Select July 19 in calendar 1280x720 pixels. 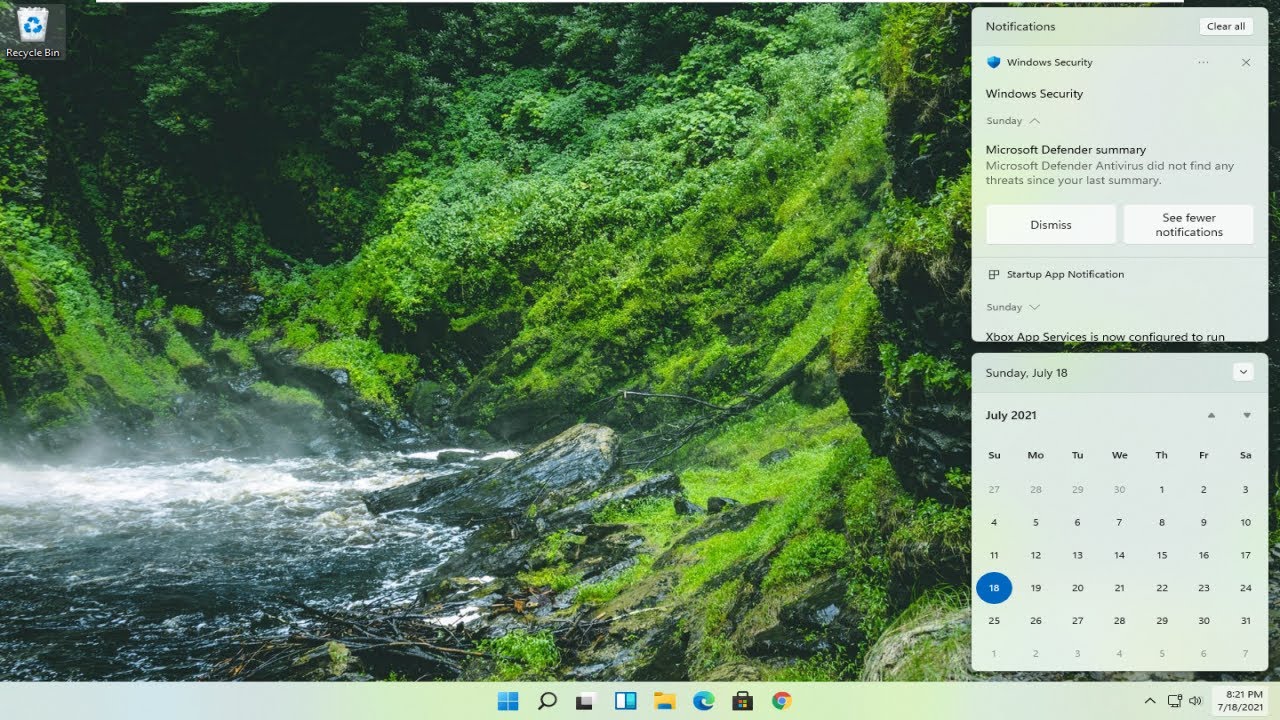point(1036,588)
